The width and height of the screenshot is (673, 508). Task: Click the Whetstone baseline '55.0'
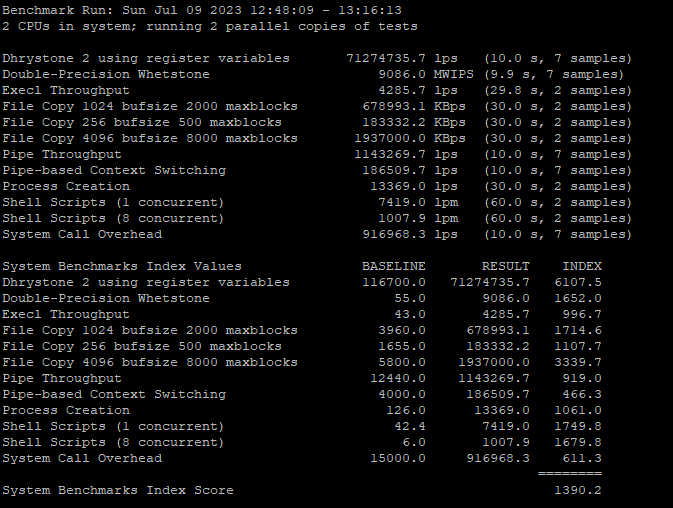(x=410, y=299)
